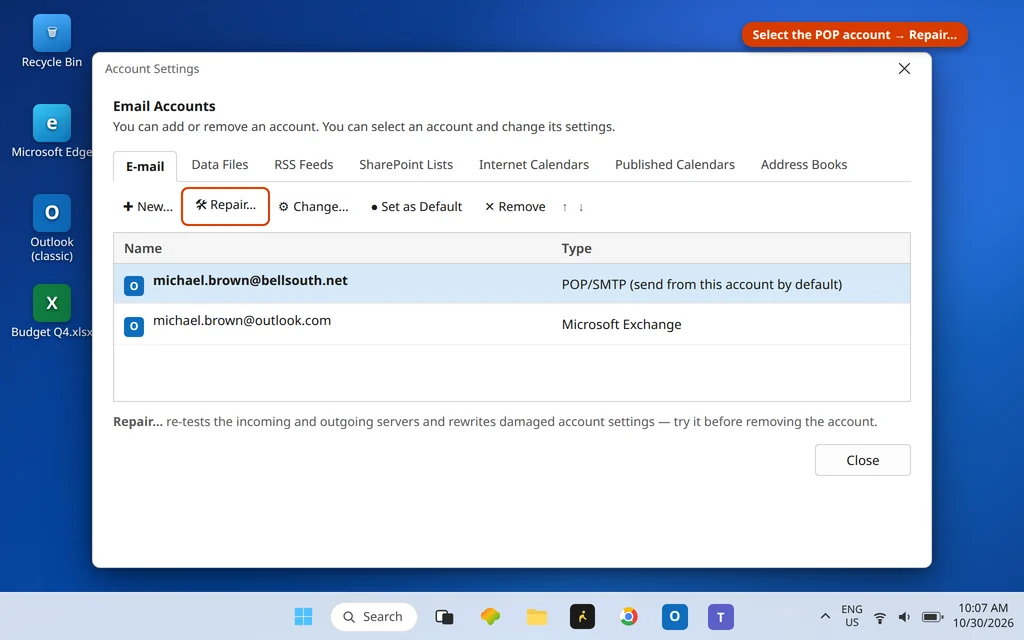This screenshot has width=1024, height=640.
Task: Click the bellsouth.net account icon
Action: (x=134, y=285)
